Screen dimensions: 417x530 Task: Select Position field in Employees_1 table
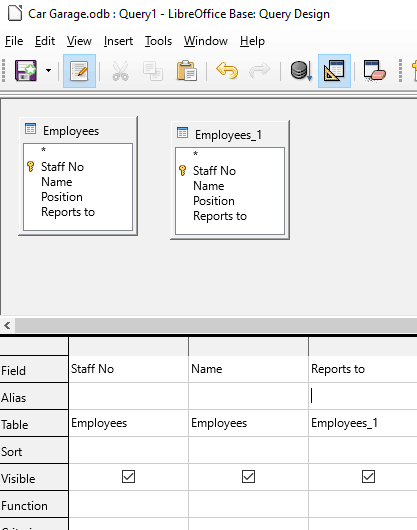coord(214,201)
